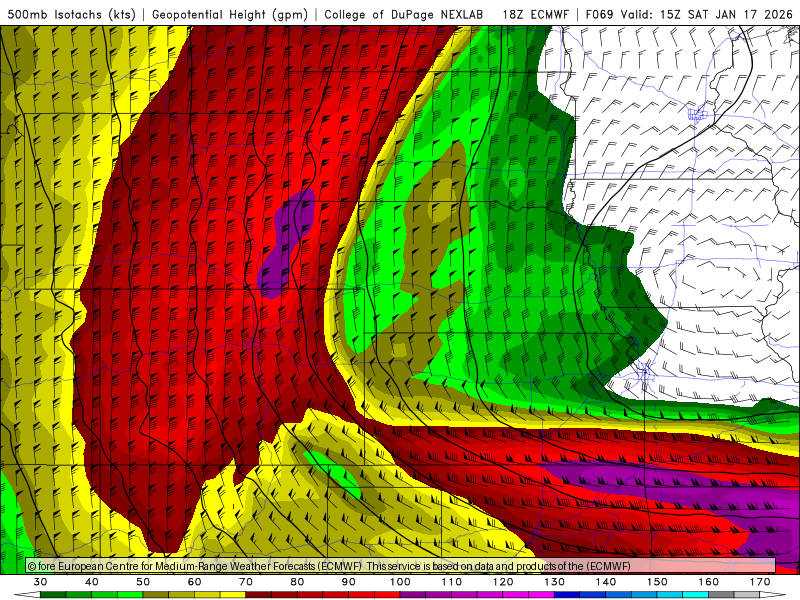Click the olive legend swatch at 50

[156, 595]
